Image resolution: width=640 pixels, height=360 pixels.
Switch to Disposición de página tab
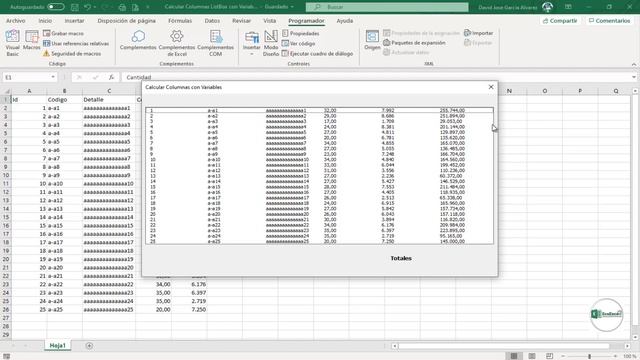(x=127, y=21)
